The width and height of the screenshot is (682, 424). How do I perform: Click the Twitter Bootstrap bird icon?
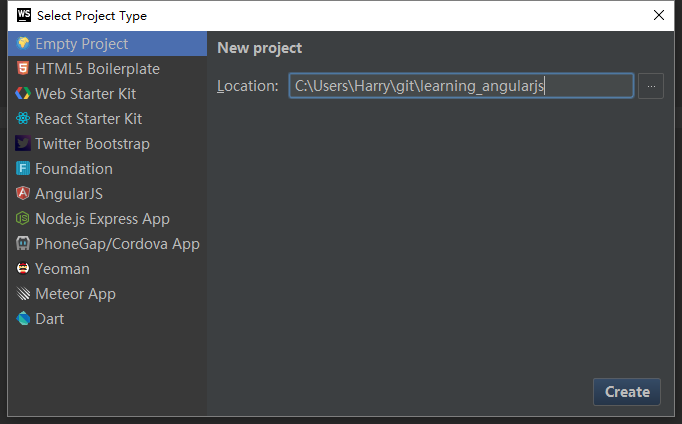(x=23, y=144)
